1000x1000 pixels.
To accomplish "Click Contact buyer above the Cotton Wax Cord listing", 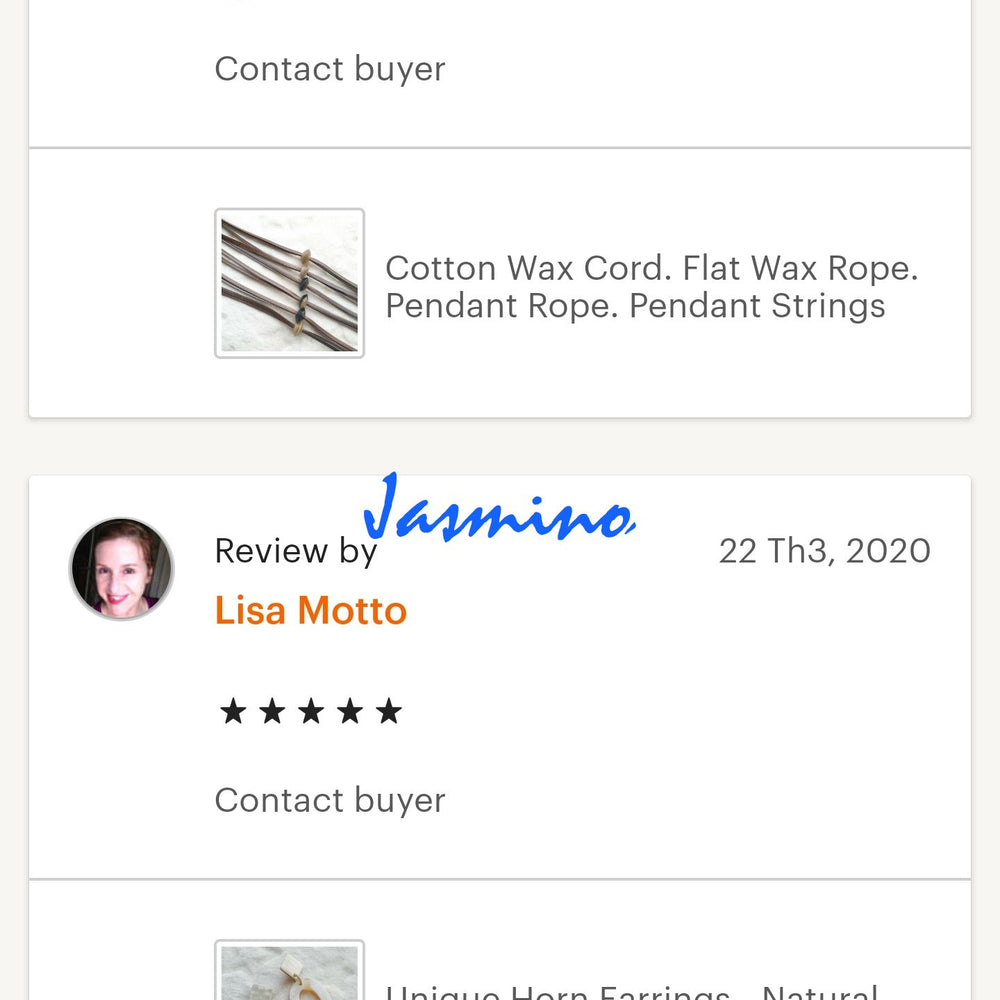I will [x=330, y=69].
